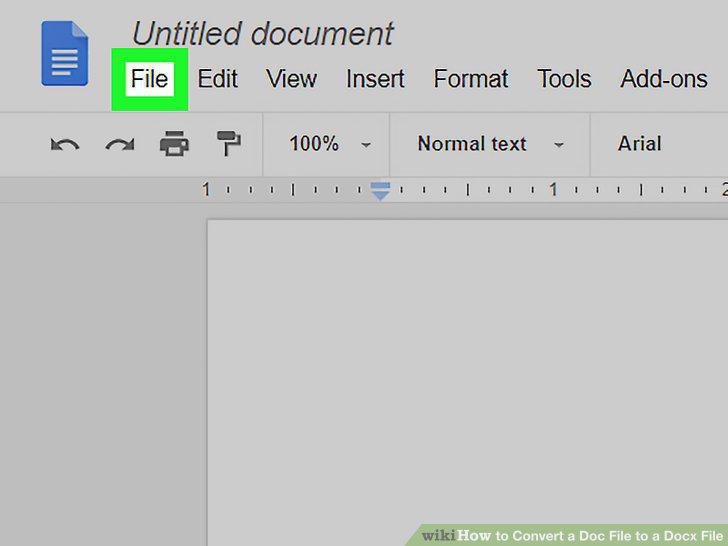This screenshot has width=728, height=546.
Task: Select the Paint format roller icon
Action: 228,143
